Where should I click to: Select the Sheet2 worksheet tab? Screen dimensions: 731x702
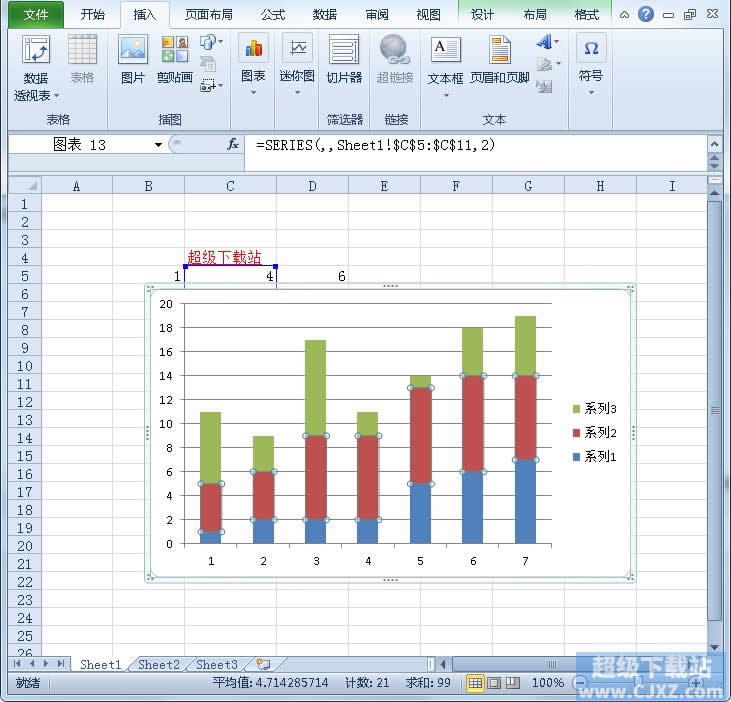pos(159,664)
